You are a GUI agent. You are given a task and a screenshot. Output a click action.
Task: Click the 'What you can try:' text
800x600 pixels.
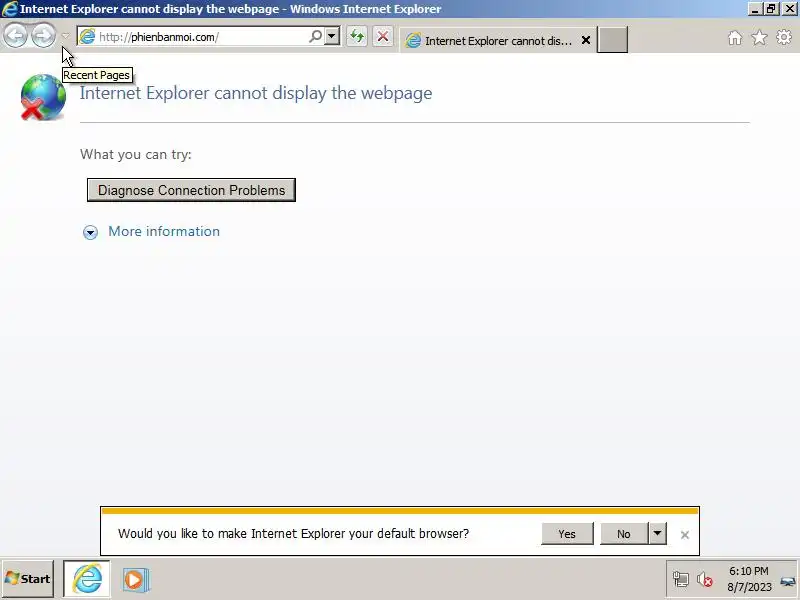tap(136, 154)
